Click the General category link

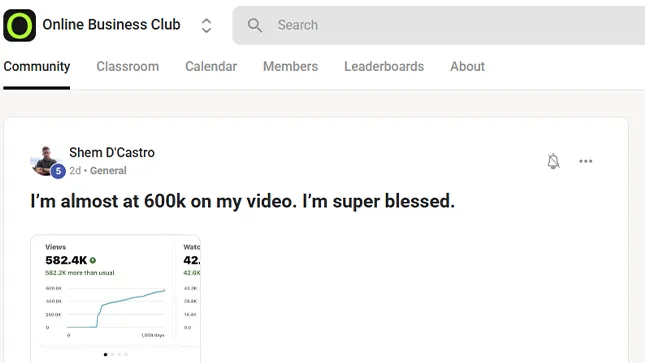(108, 170)
